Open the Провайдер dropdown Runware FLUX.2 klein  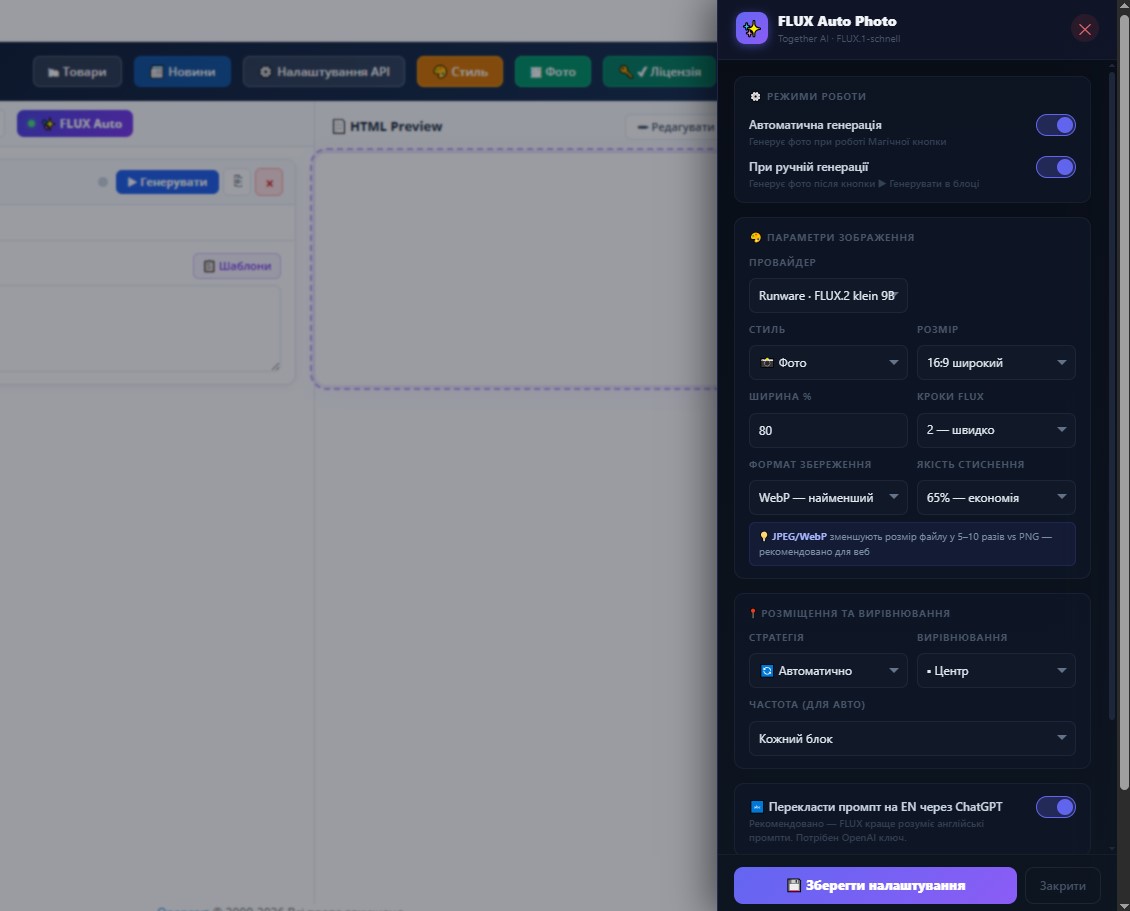point(828,295)
